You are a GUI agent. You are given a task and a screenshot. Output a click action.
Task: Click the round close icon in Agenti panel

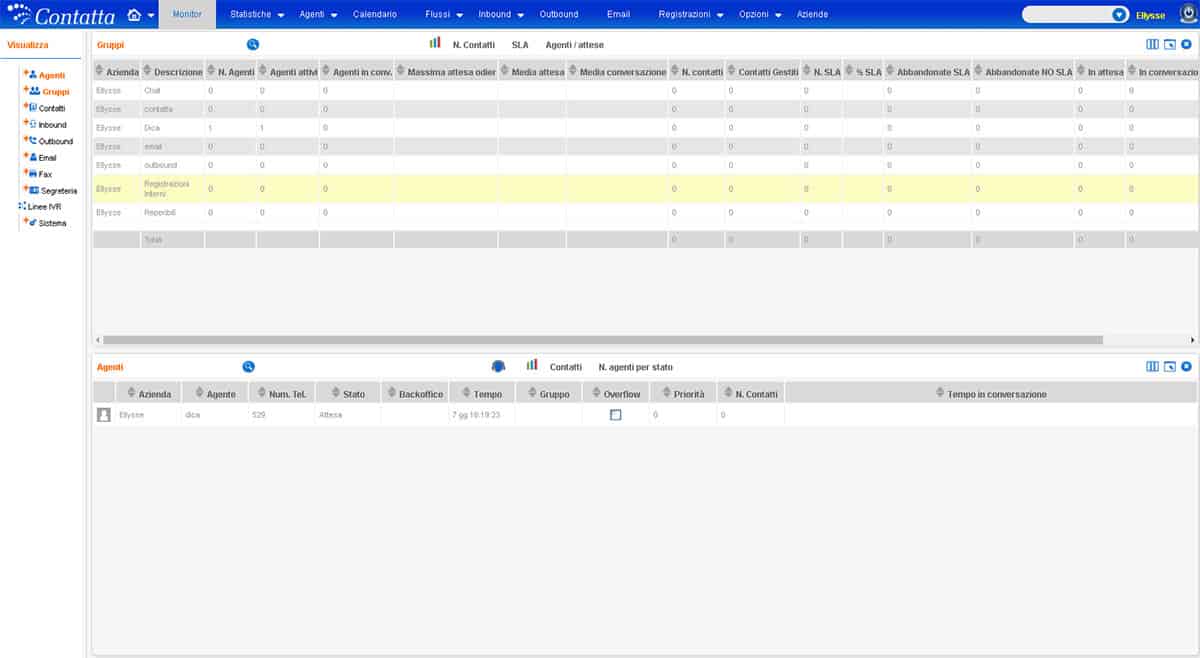tap(1186, 367)
